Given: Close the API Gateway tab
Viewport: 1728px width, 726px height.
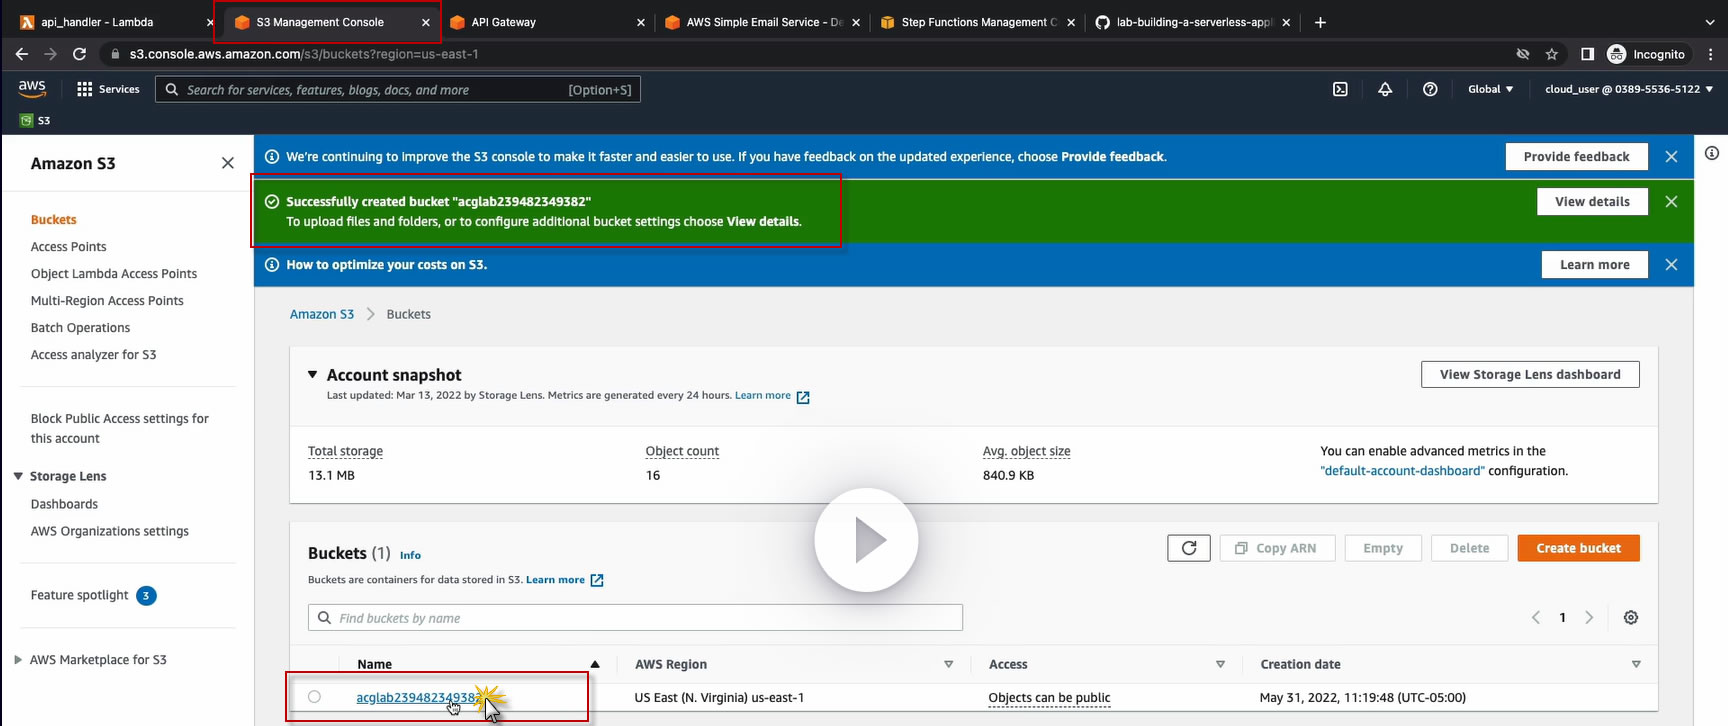Looking at the screenshot, I should [641, 22].
